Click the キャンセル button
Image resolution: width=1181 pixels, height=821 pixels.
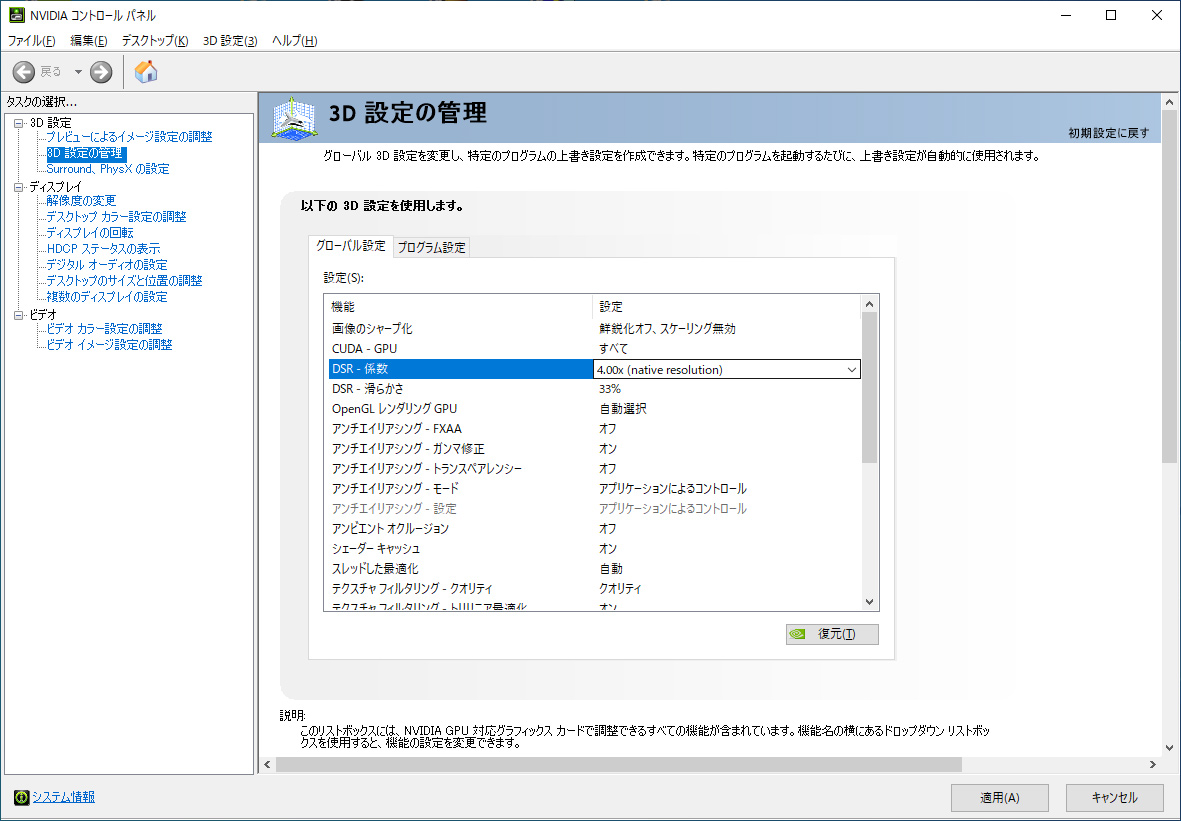(x=1114, y=798)
